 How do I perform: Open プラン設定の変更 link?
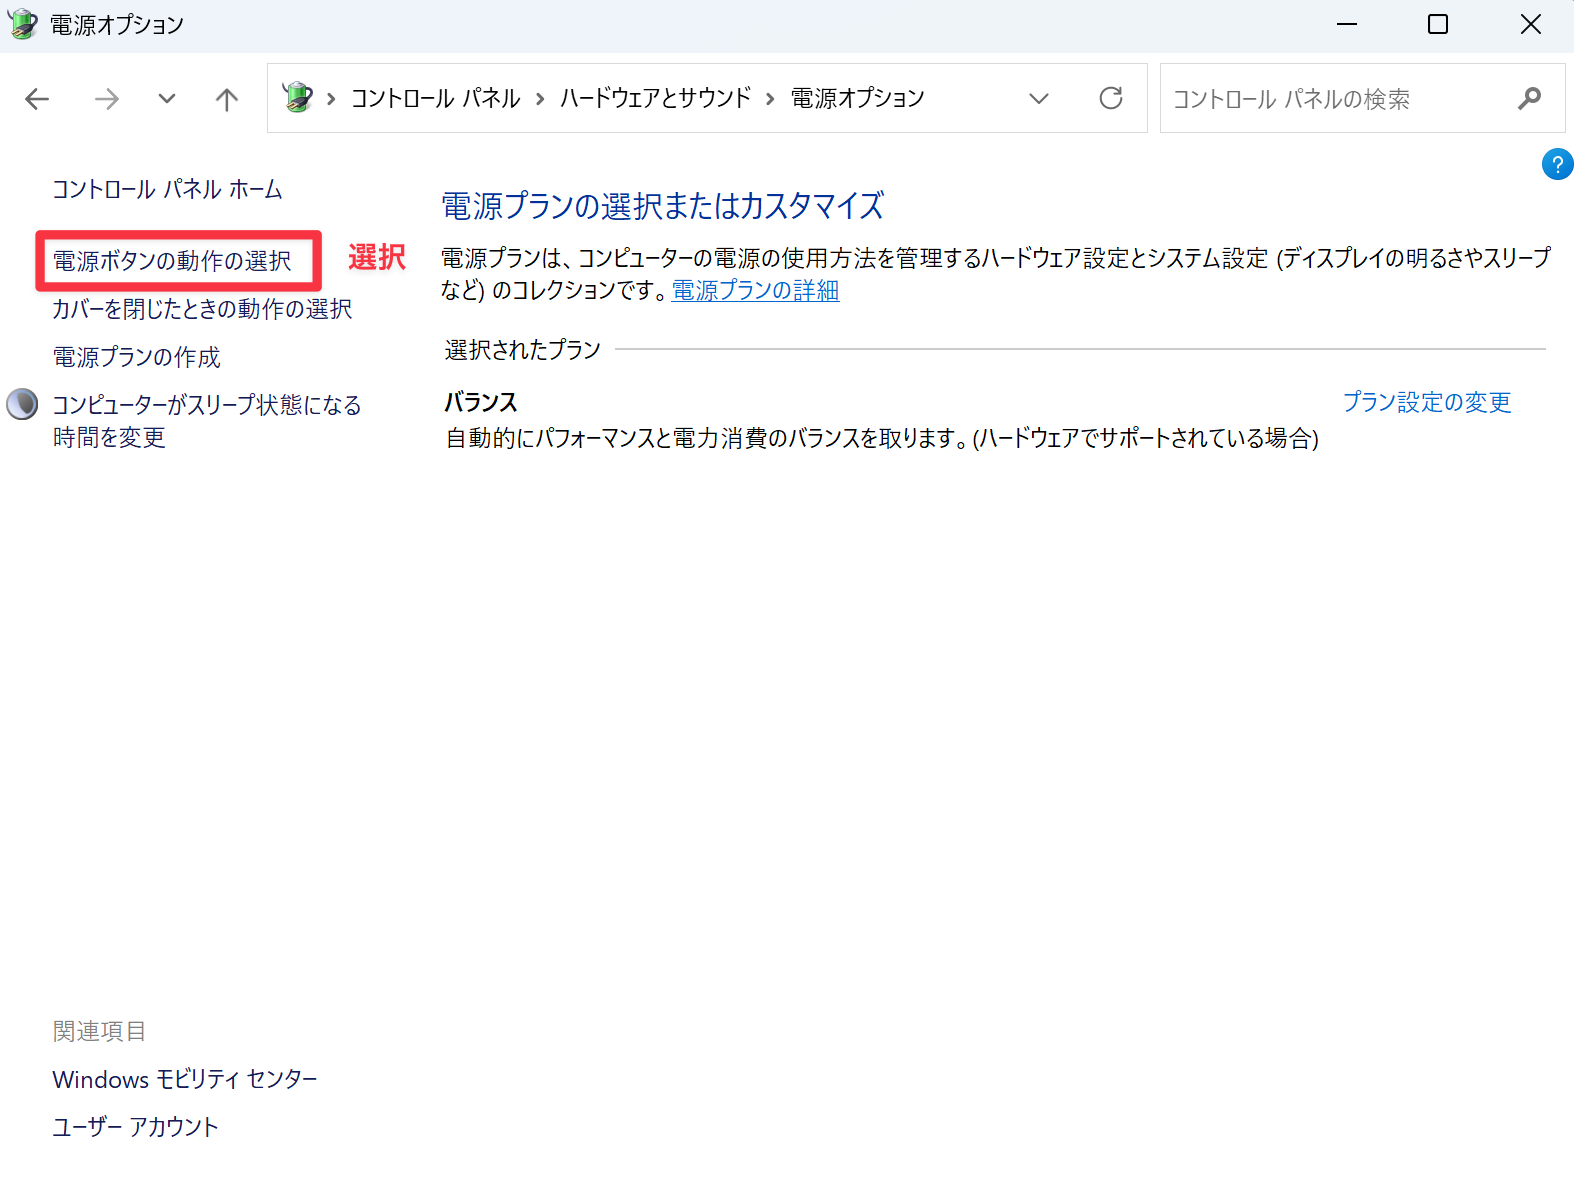(x=1426, y=402)
